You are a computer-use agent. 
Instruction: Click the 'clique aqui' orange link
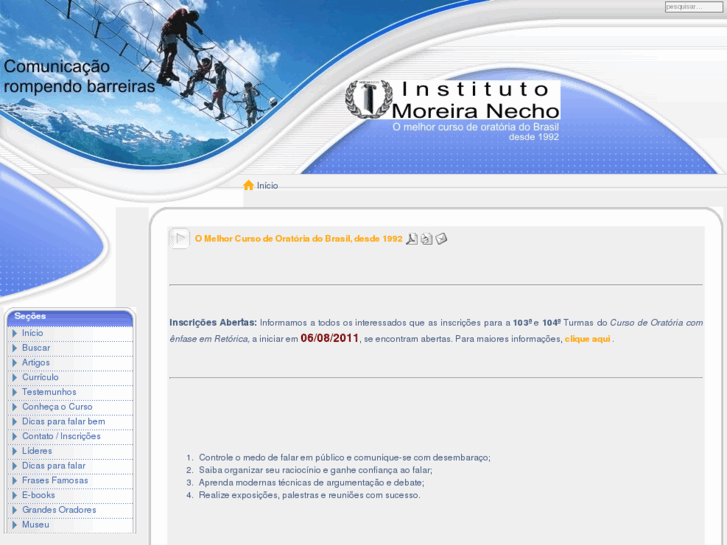coord(587,339)
